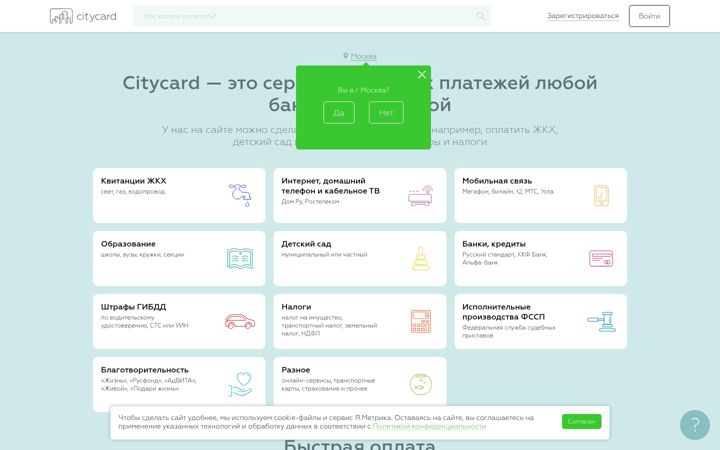
Task: Accept cookies with Согласен button
Action: click(x=581, y=422)
